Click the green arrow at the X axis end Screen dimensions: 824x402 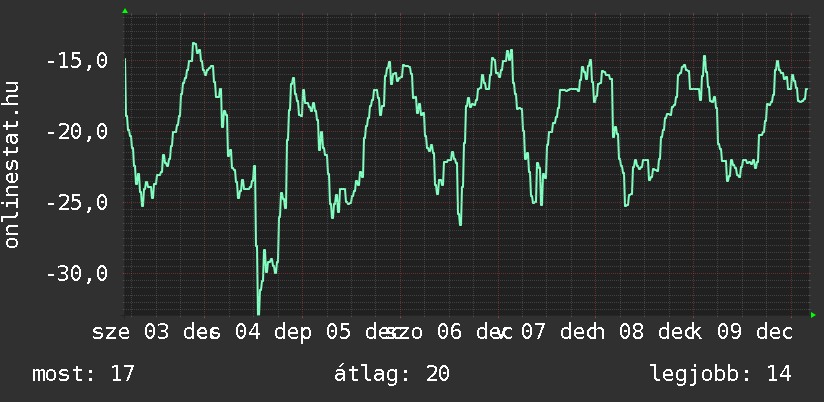[x=813, y=316]
